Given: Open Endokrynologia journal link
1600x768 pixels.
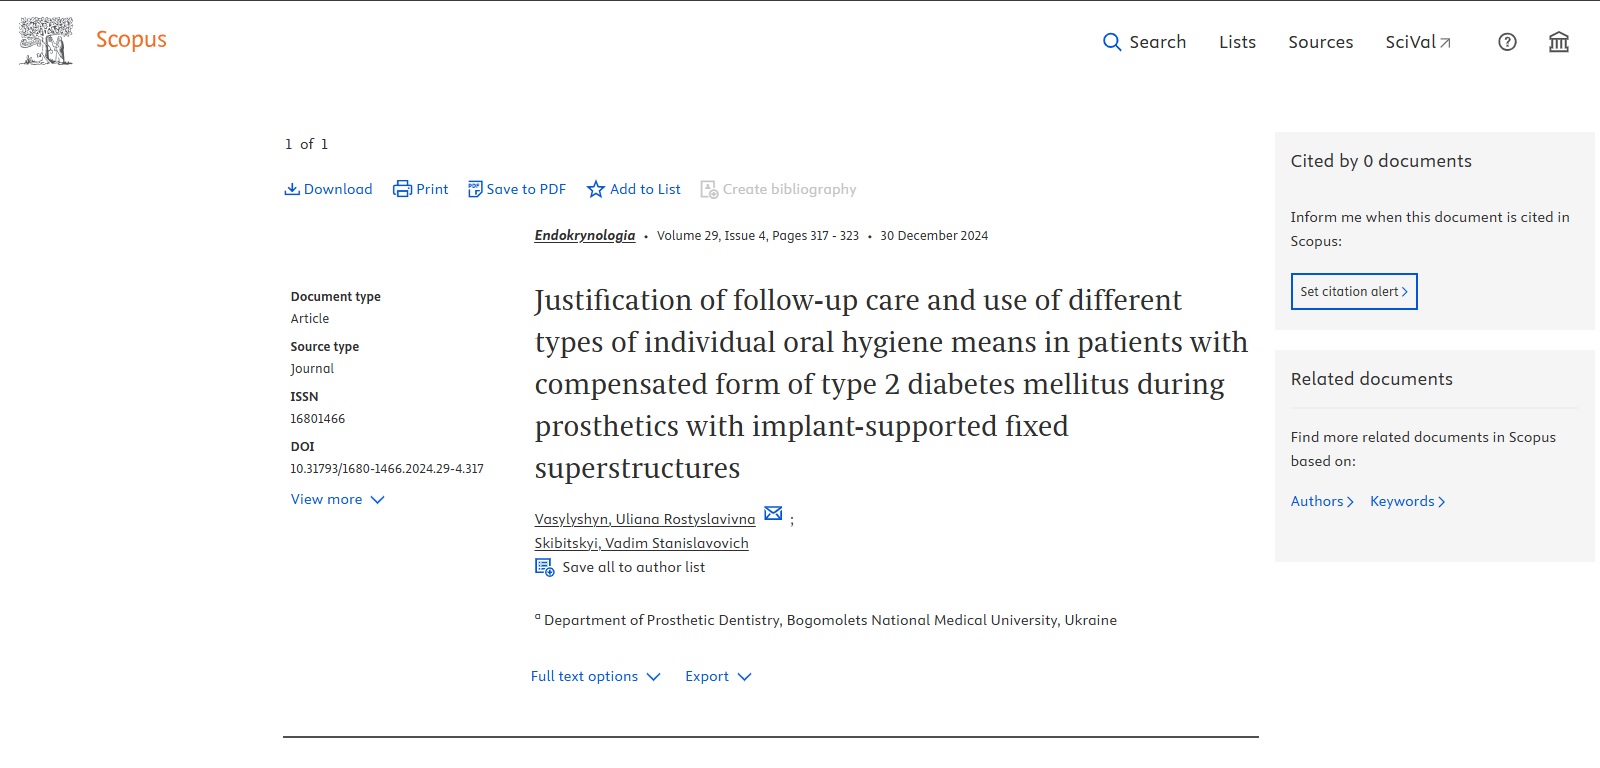Looking at the screenshot, I should tap(585, 235).
